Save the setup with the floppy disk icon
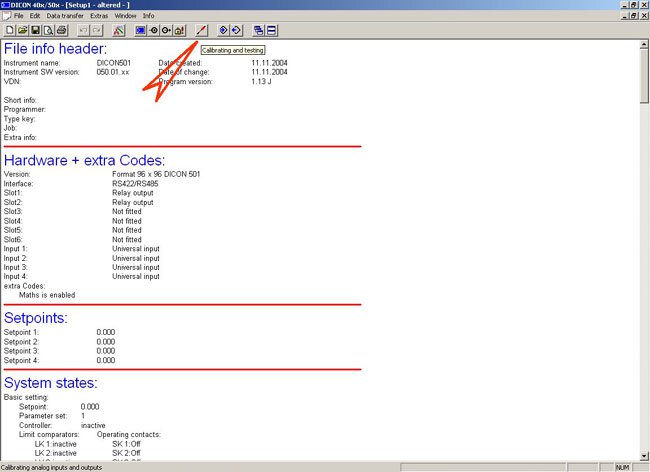Screen dimensions: 650x472 (34, 30)
